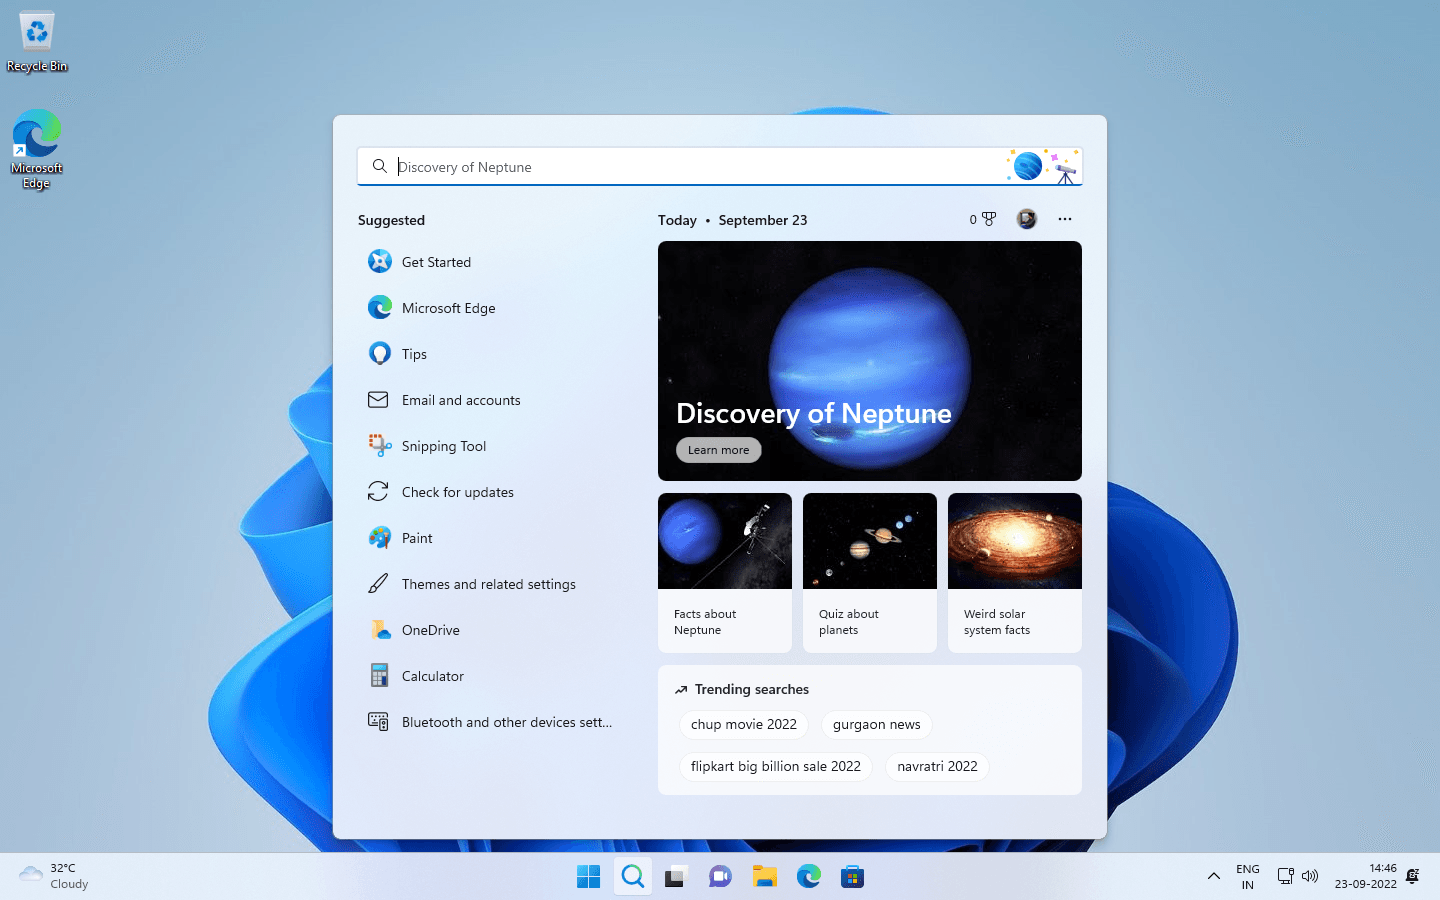Open Task View on the taskbar
This screenshot has height=900, width=1440.
676,877
